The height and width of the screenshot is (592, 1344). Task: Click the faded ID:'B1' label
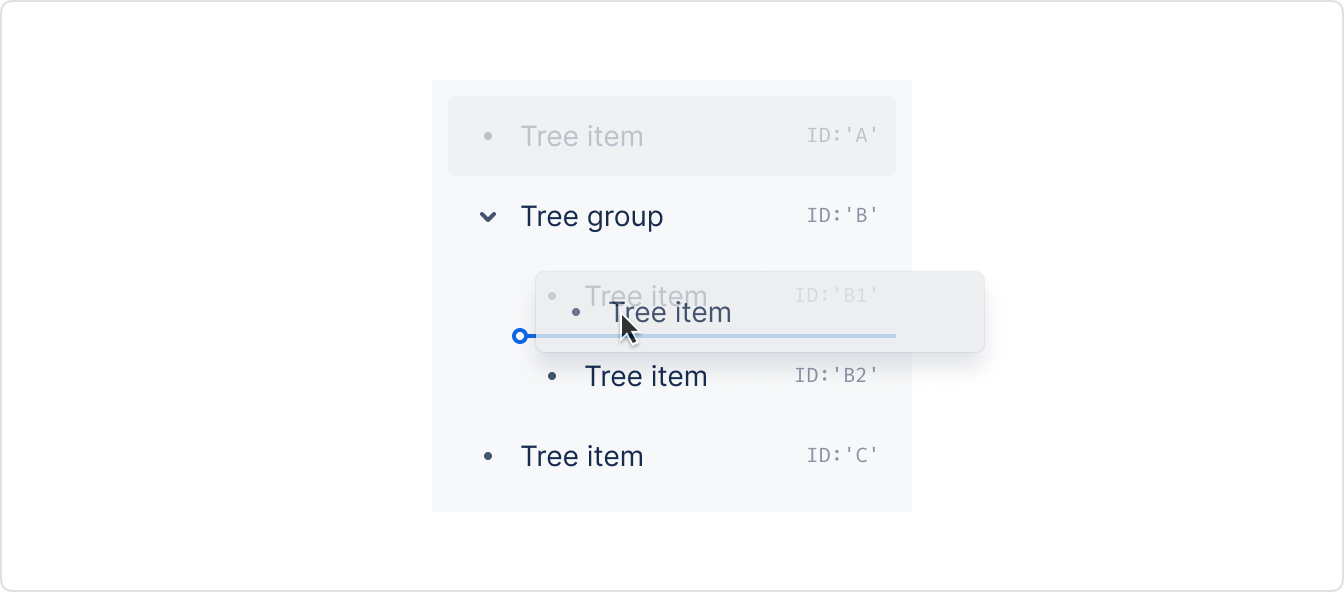836,295
